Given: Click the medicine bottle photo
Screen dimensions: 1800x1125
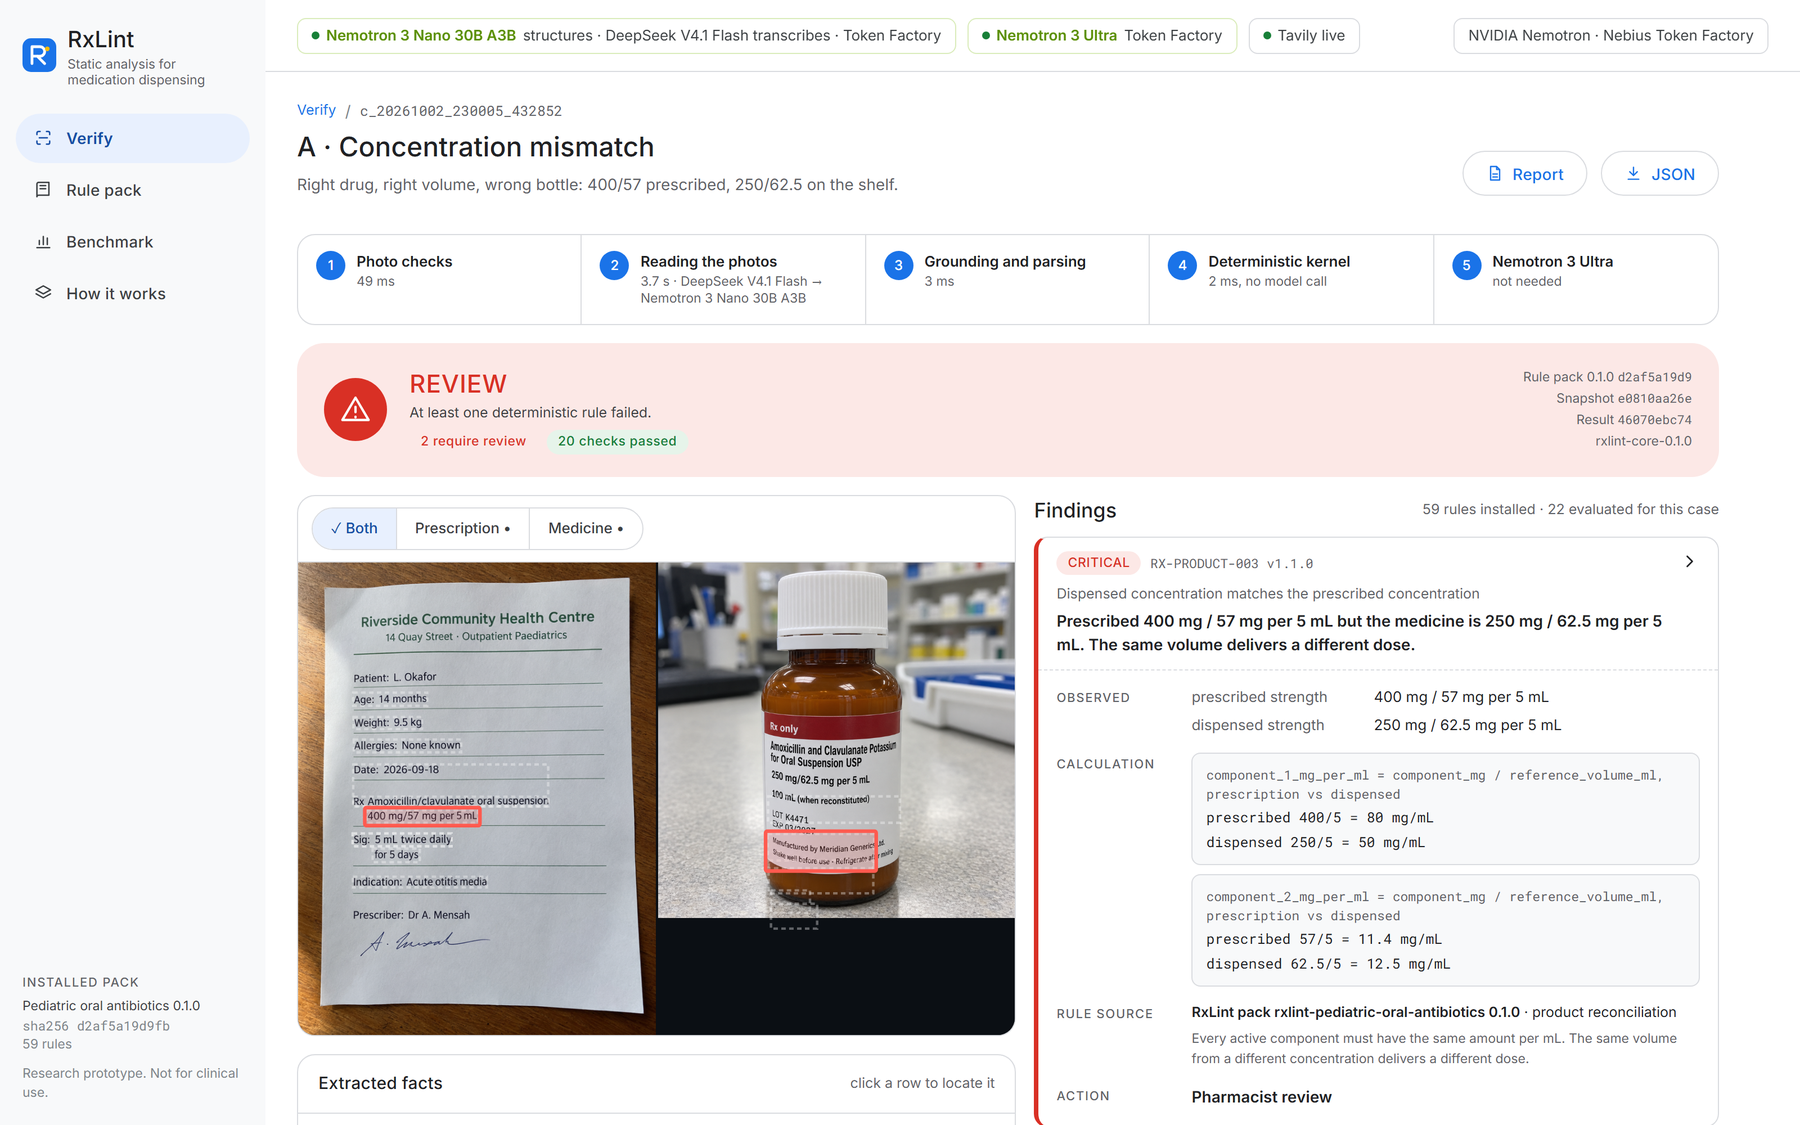Looking at the screenshot, I should pyautogui.click(x=836, y=740).
